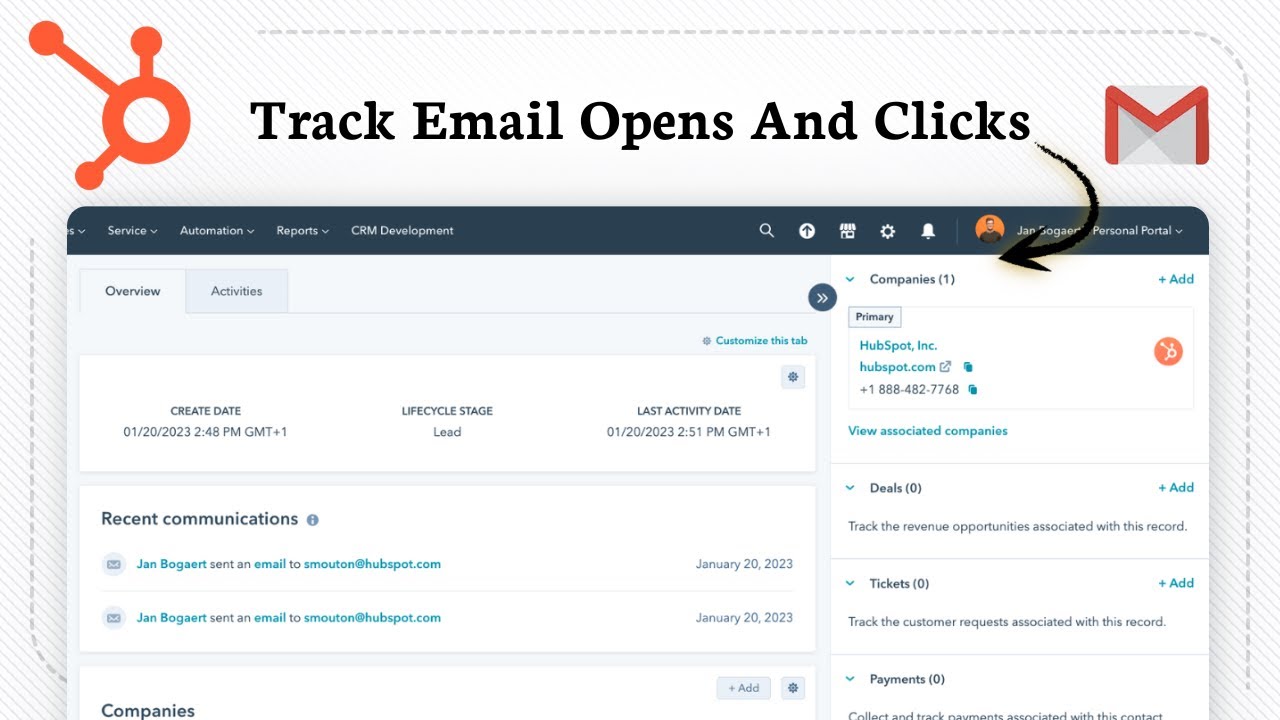Click the email link in the first communication row
The width and height of the screenshot is (1280, 720).
270,564
